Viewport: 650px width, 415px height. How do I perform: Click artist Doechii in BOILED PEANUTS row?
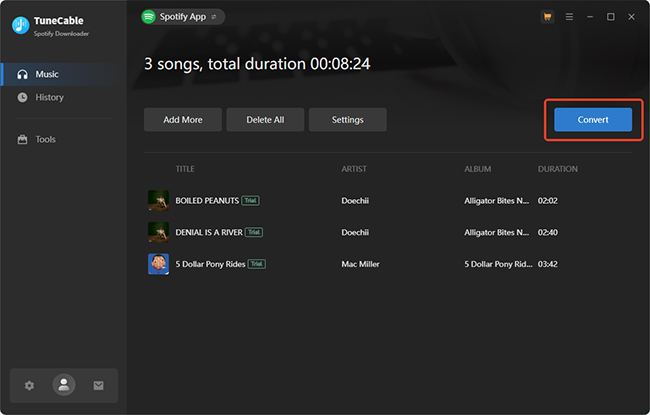(x=355, y=201)
